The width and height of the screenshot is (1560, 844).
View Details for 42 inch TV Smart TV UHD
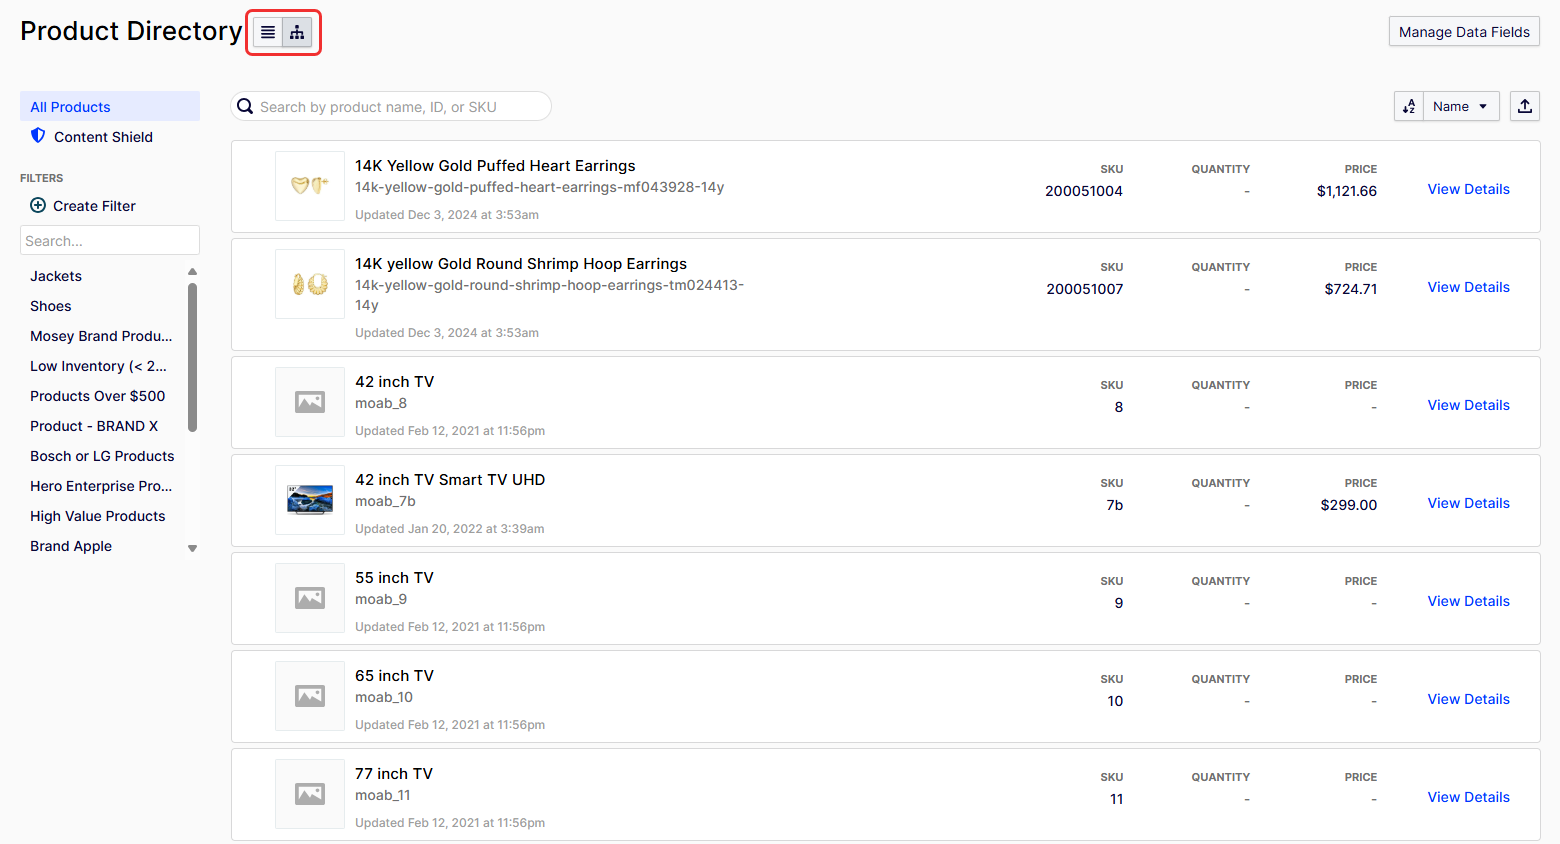tap(1468, 503)
